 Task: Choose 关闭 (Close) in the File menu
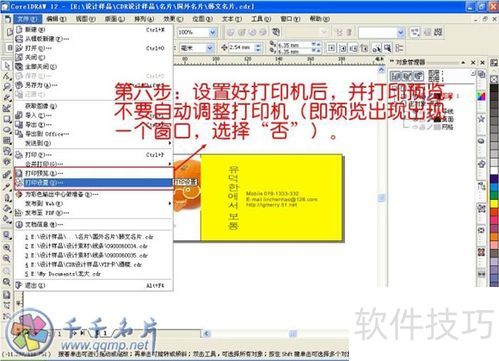[93, 57]
